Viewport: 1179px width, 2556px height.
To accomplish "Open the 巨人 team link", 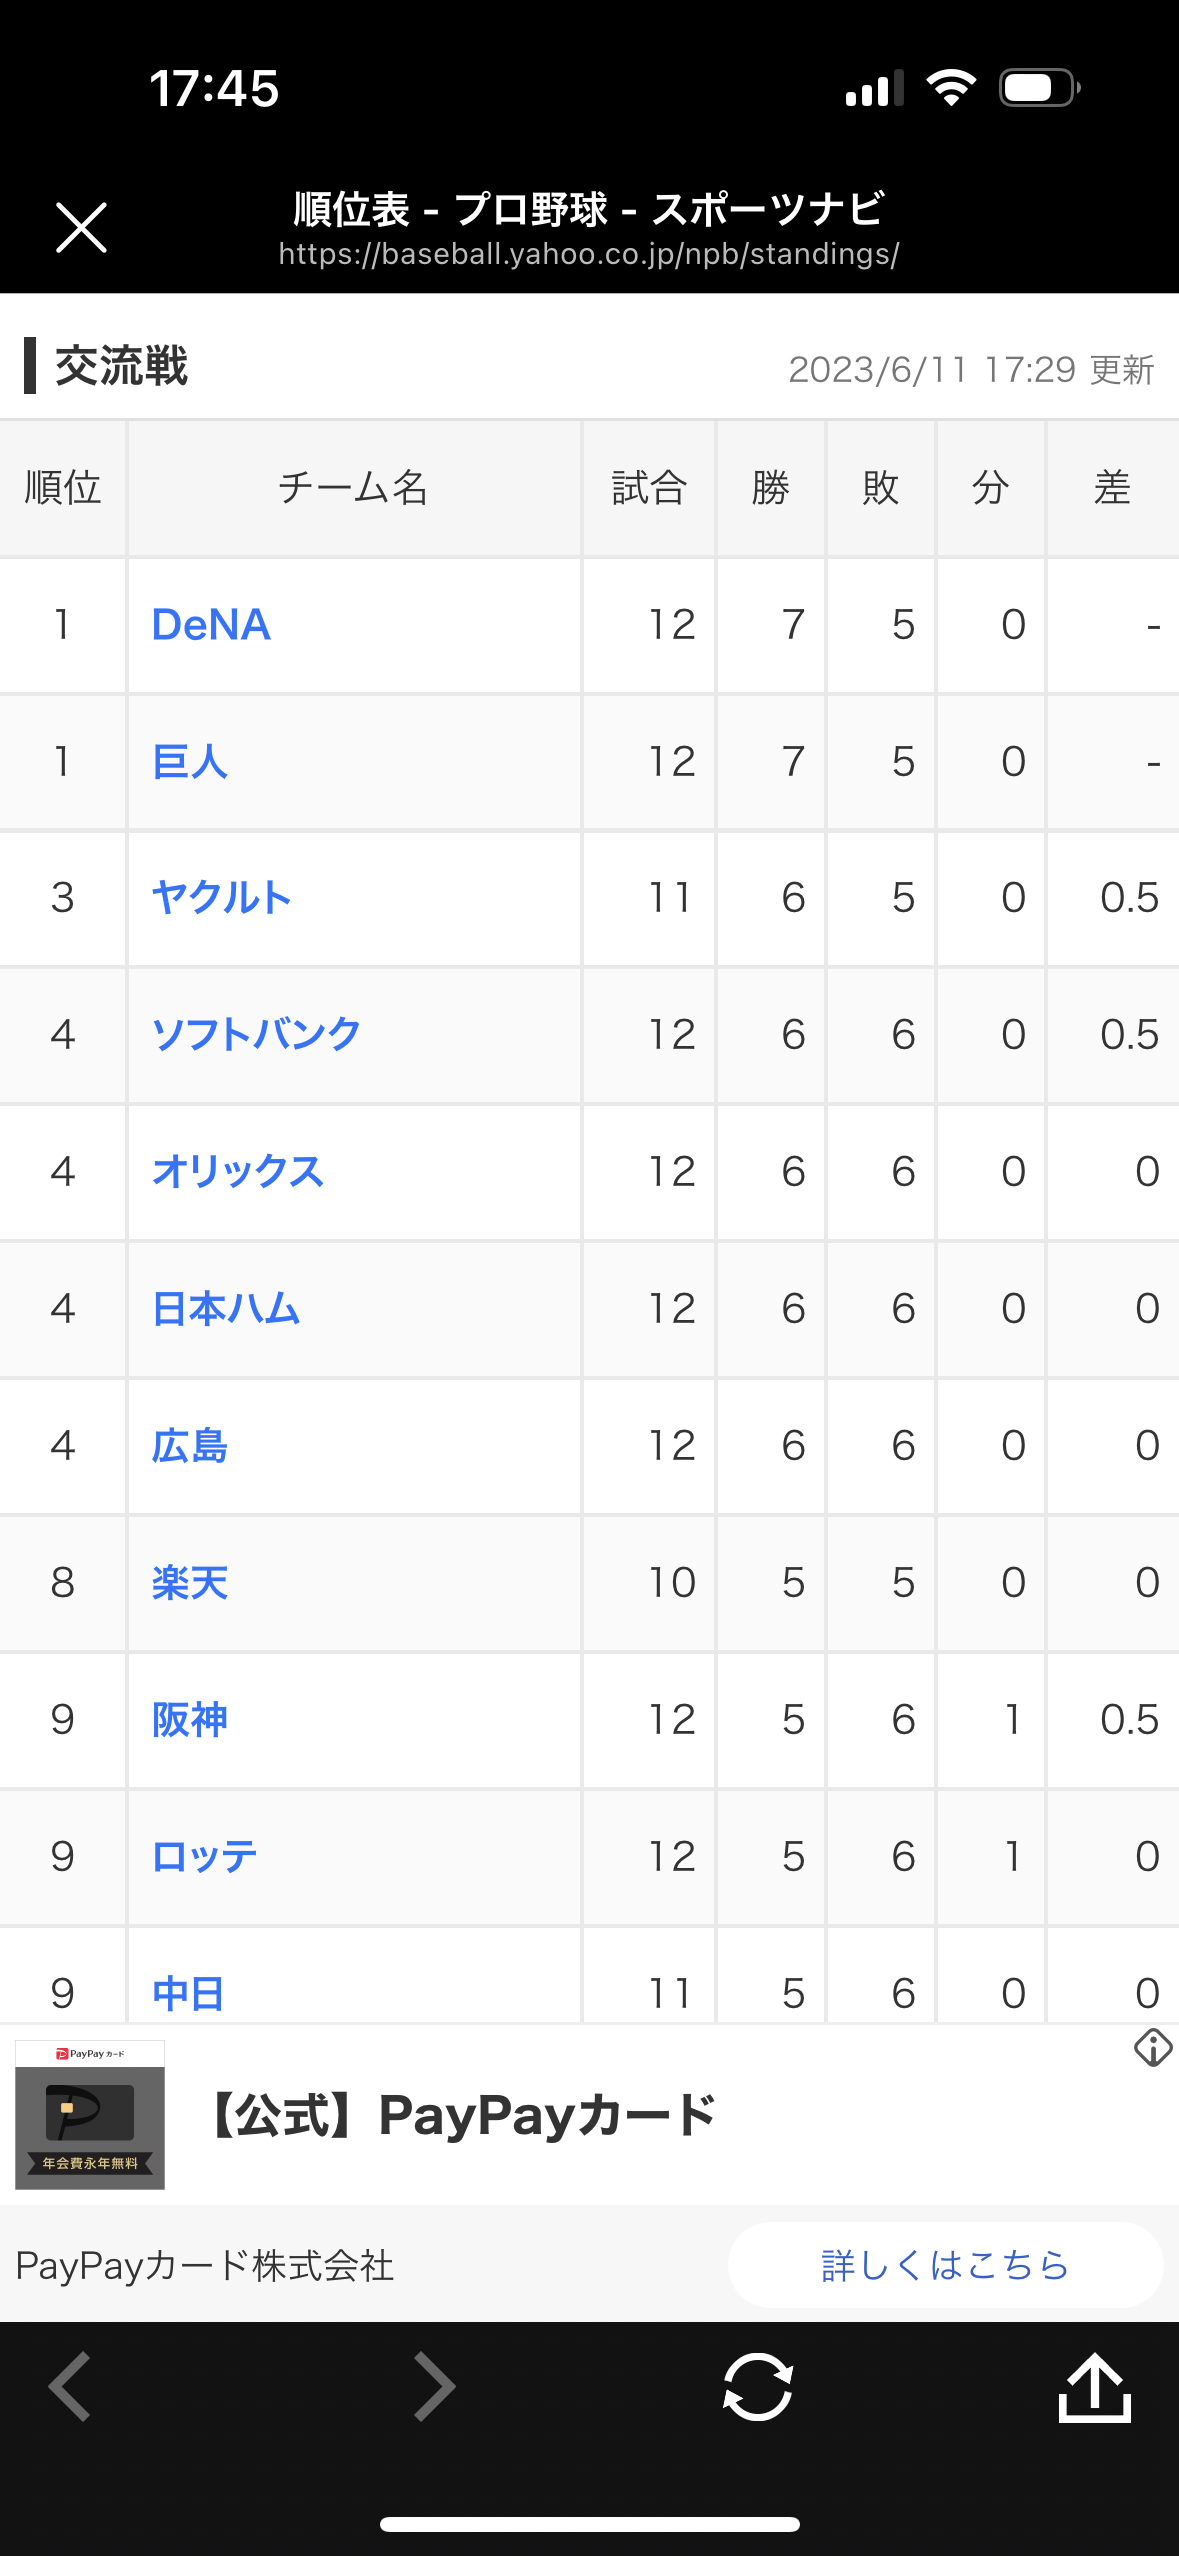I will pos(190,762).
